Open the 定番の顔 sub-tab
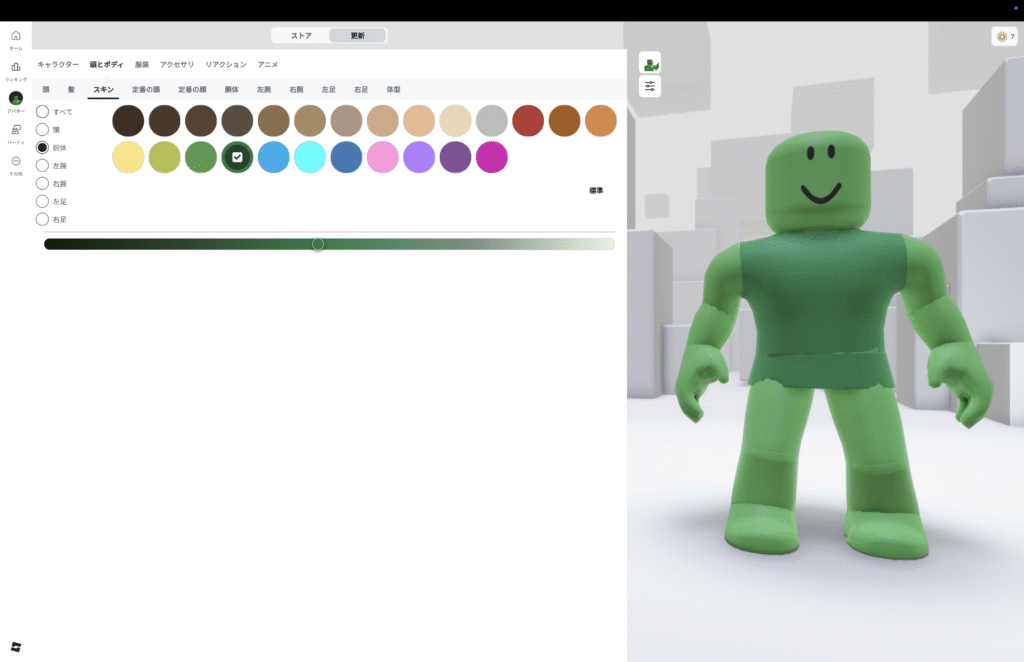The height and width of the screenshot is (662, 1024). (192, 89)
